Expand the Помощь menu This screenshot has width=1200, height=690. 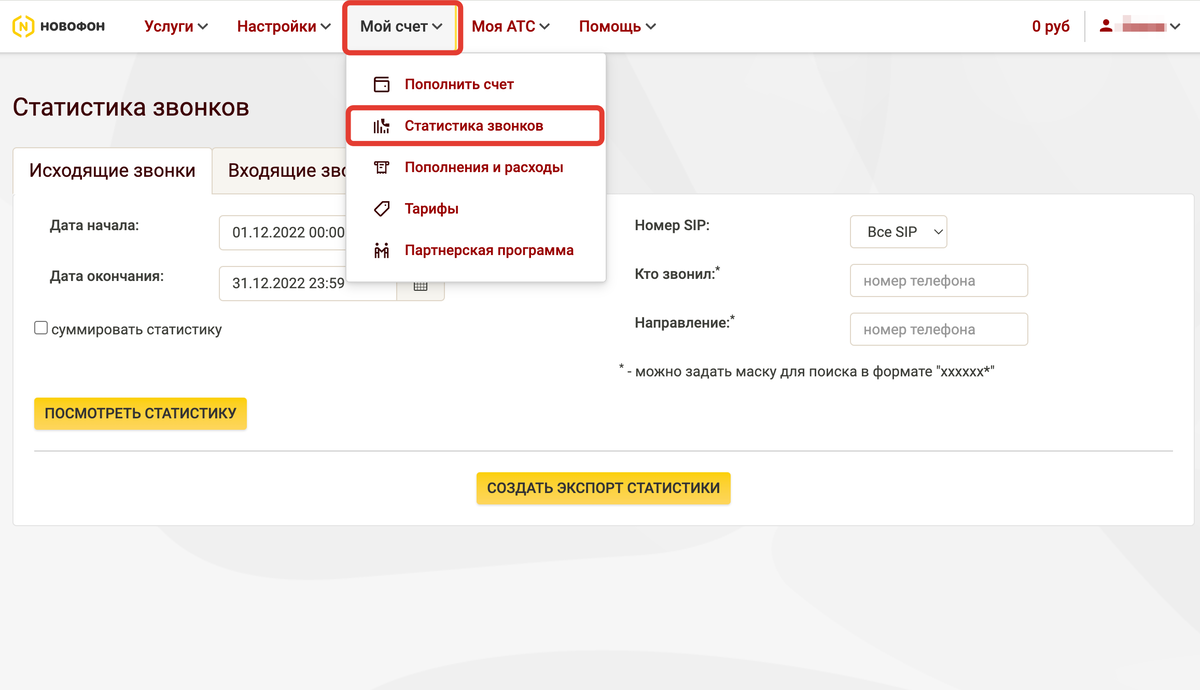point(617,26)
